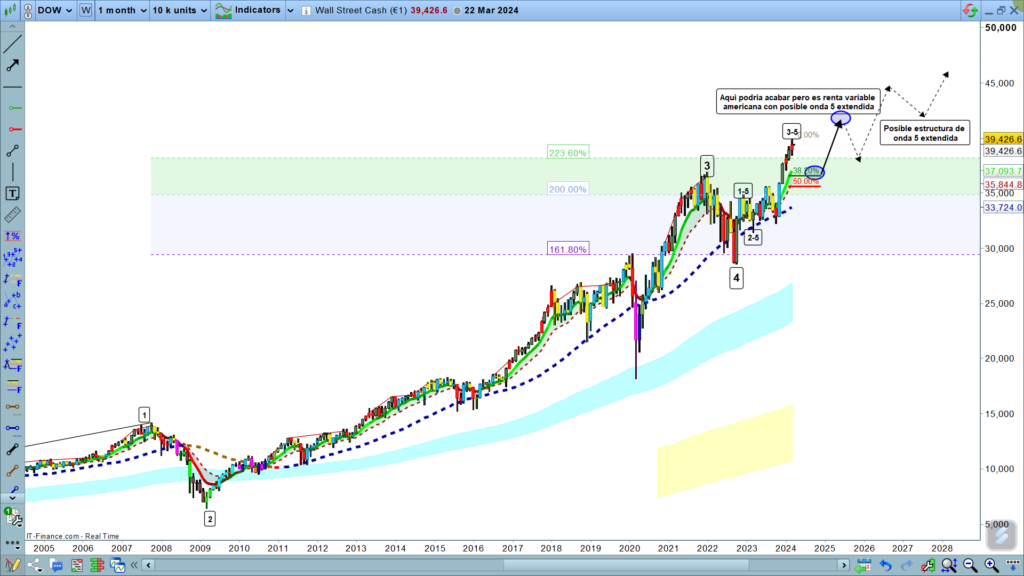Select the arrow drawing tool
This screenshot has height=576, width=1024.
(13, 66)
